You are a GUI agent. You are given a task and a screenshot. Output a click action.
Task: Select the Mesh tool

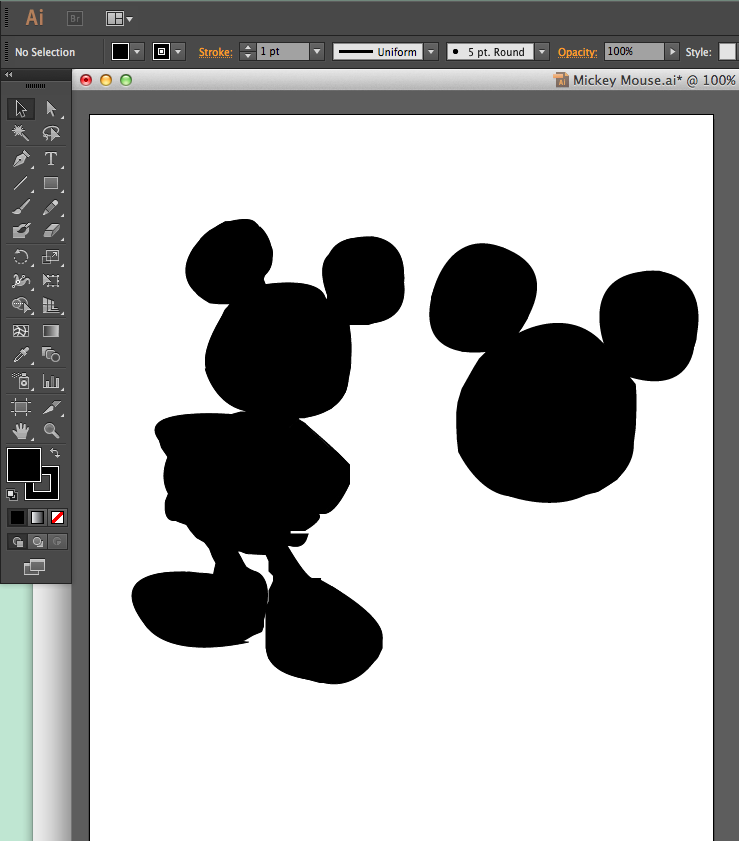click(x=21, y=331)
